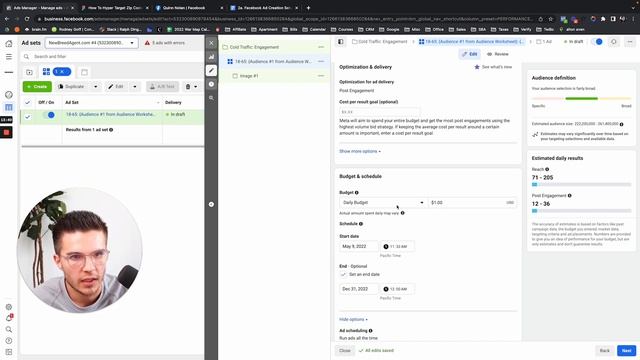Open the Daily Budget dropdown
Viewport: 640px width, 360px height.
383,202
